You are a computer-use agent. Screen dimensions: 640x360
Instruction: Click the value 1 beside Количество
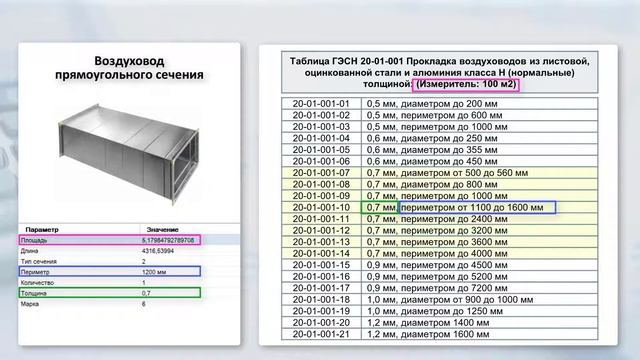tap(144, 283)
